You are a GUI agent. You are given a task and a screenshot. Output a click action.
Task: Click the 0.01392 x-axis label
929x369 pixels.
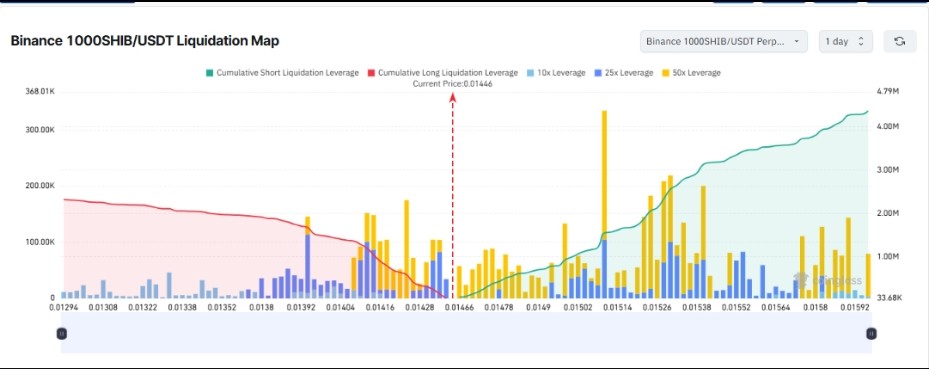point(300,307)
